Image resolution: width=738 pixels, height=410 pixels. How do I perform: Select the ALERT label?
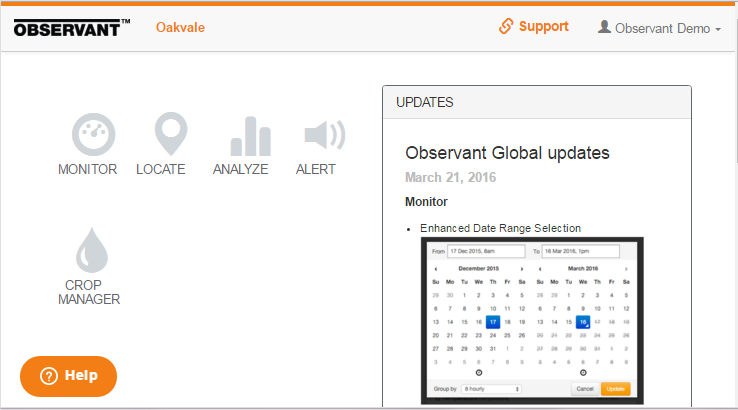coord(315,169)
